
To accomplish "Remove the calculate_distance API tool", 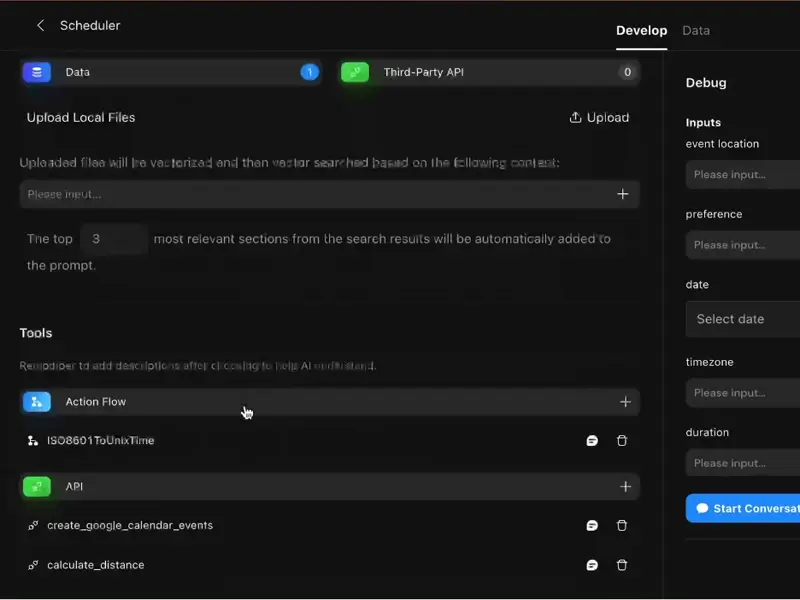I will (x=622, y=565).
